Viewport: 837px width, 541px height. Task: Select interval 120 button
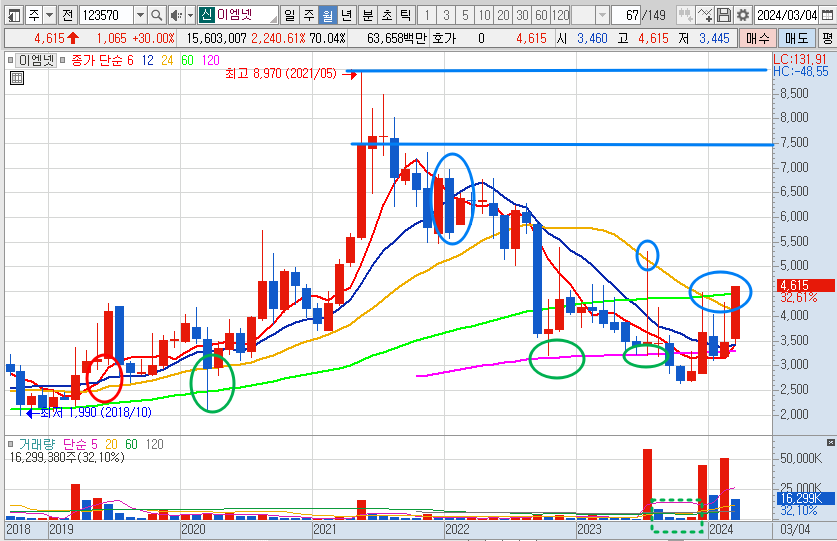tap(560, 15)
